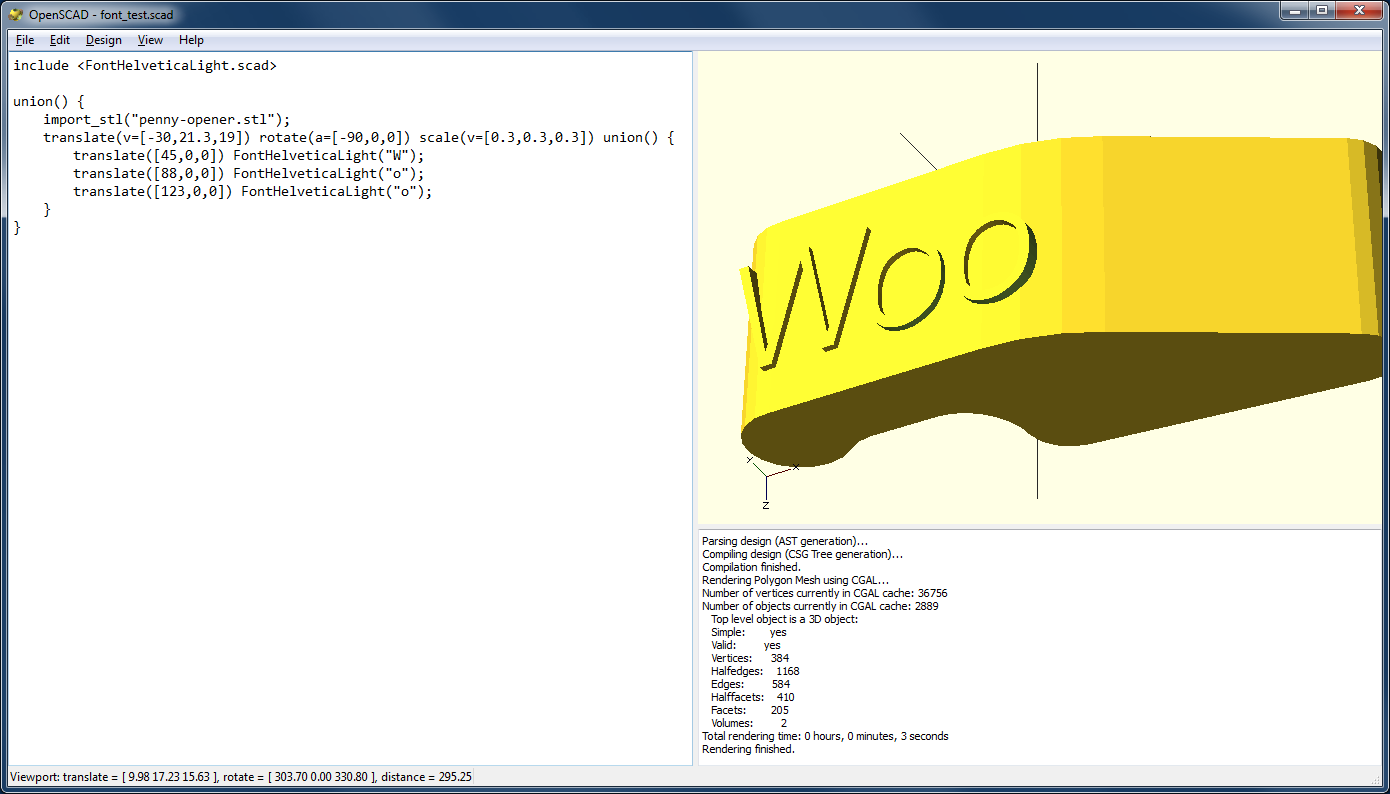
Task: Open the View menu
Action: (150, 40)
